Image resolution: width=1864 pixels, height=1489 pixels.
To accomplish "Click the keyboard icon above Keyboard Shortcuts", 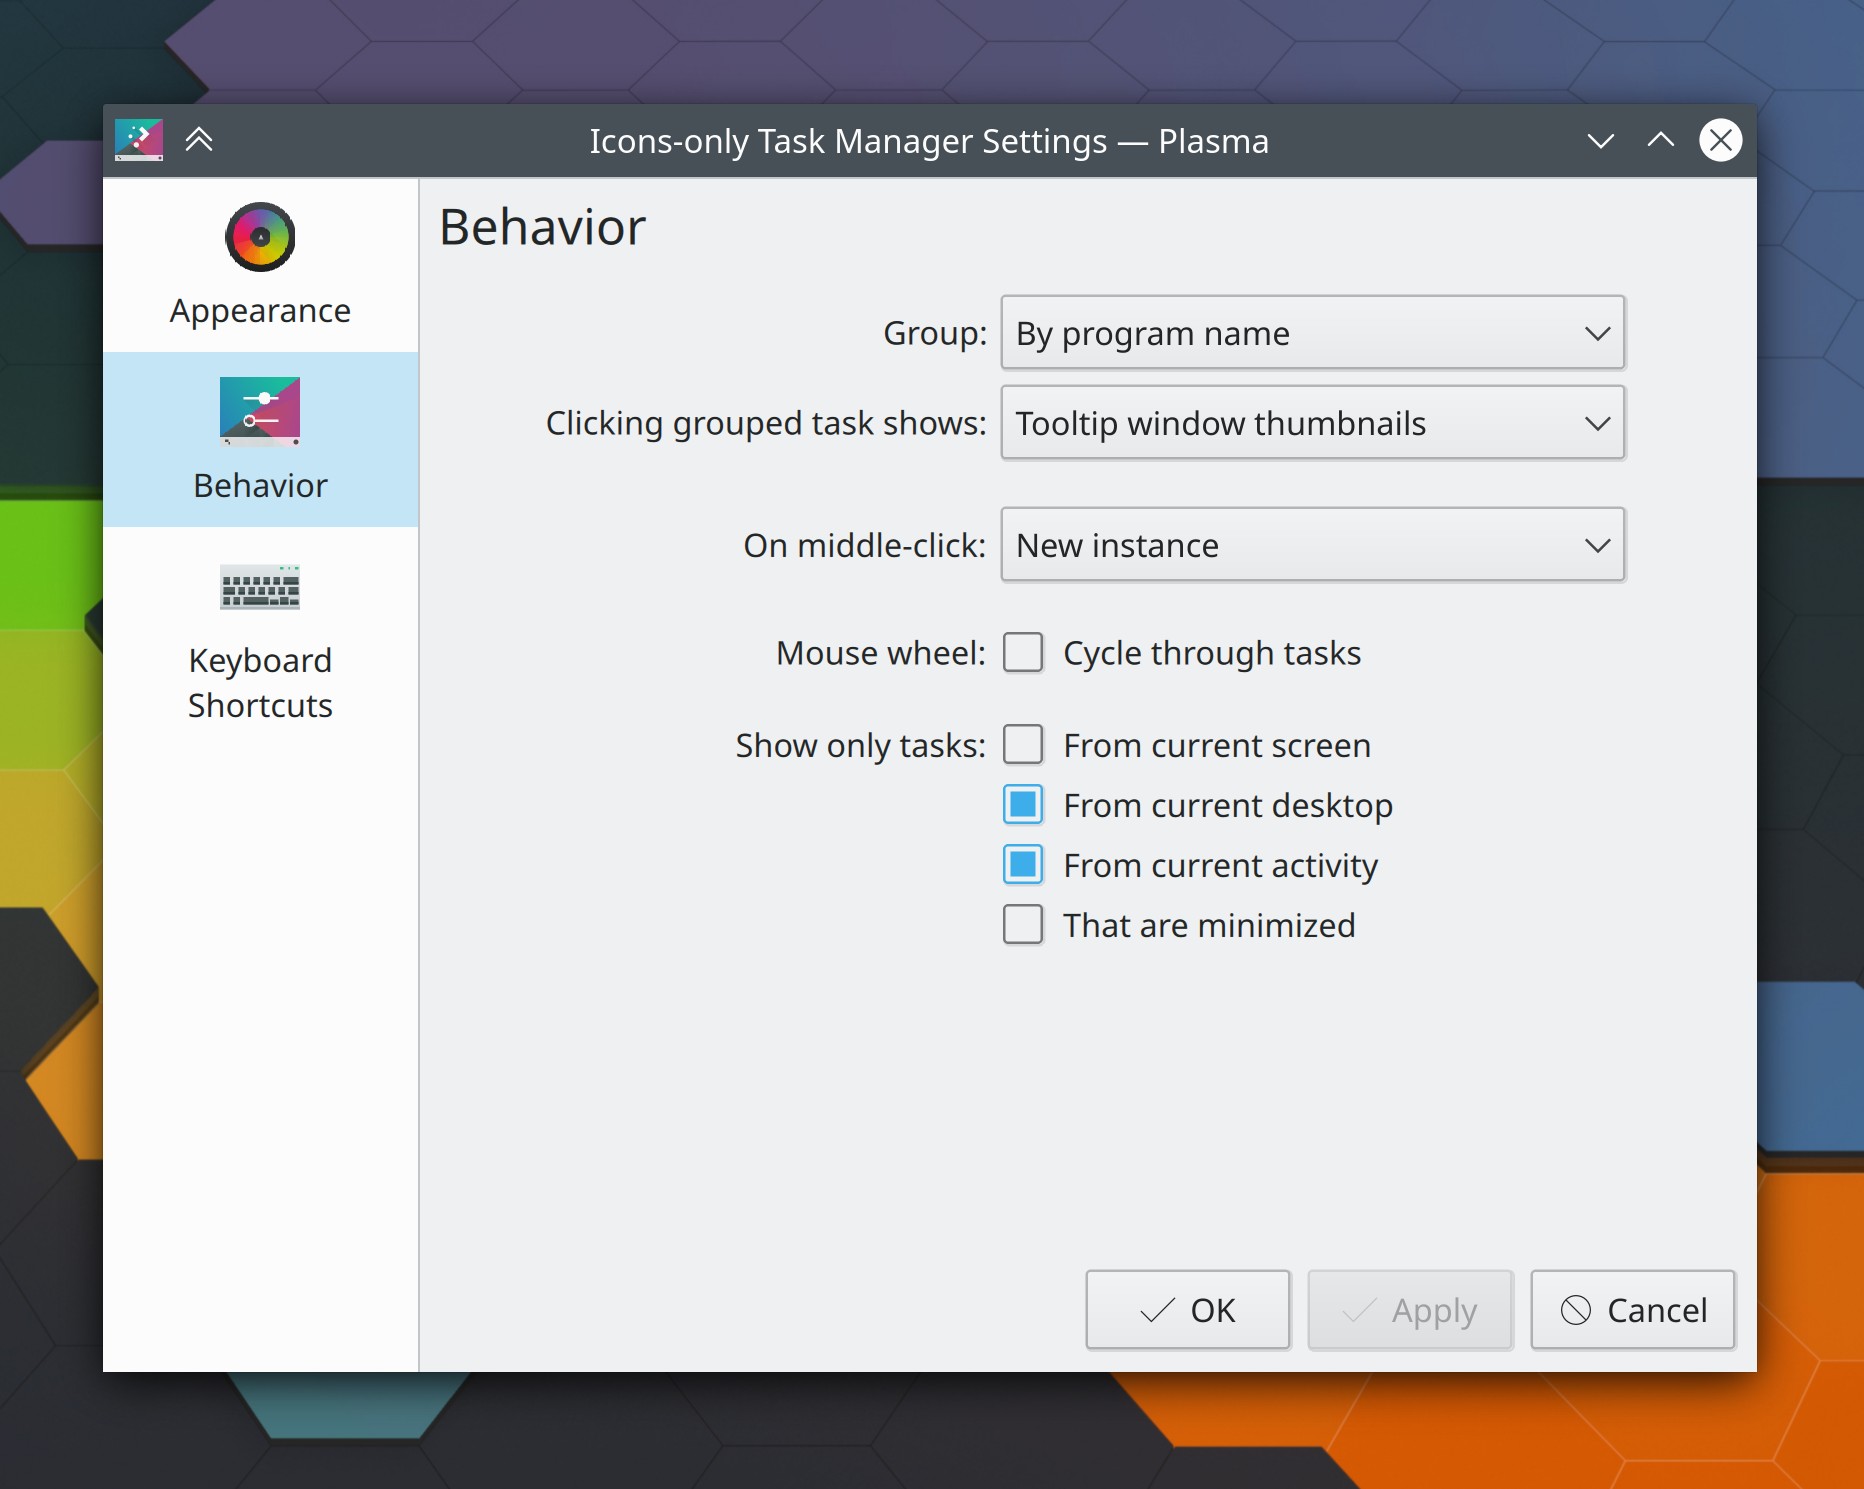I will (x=259, y=587).
